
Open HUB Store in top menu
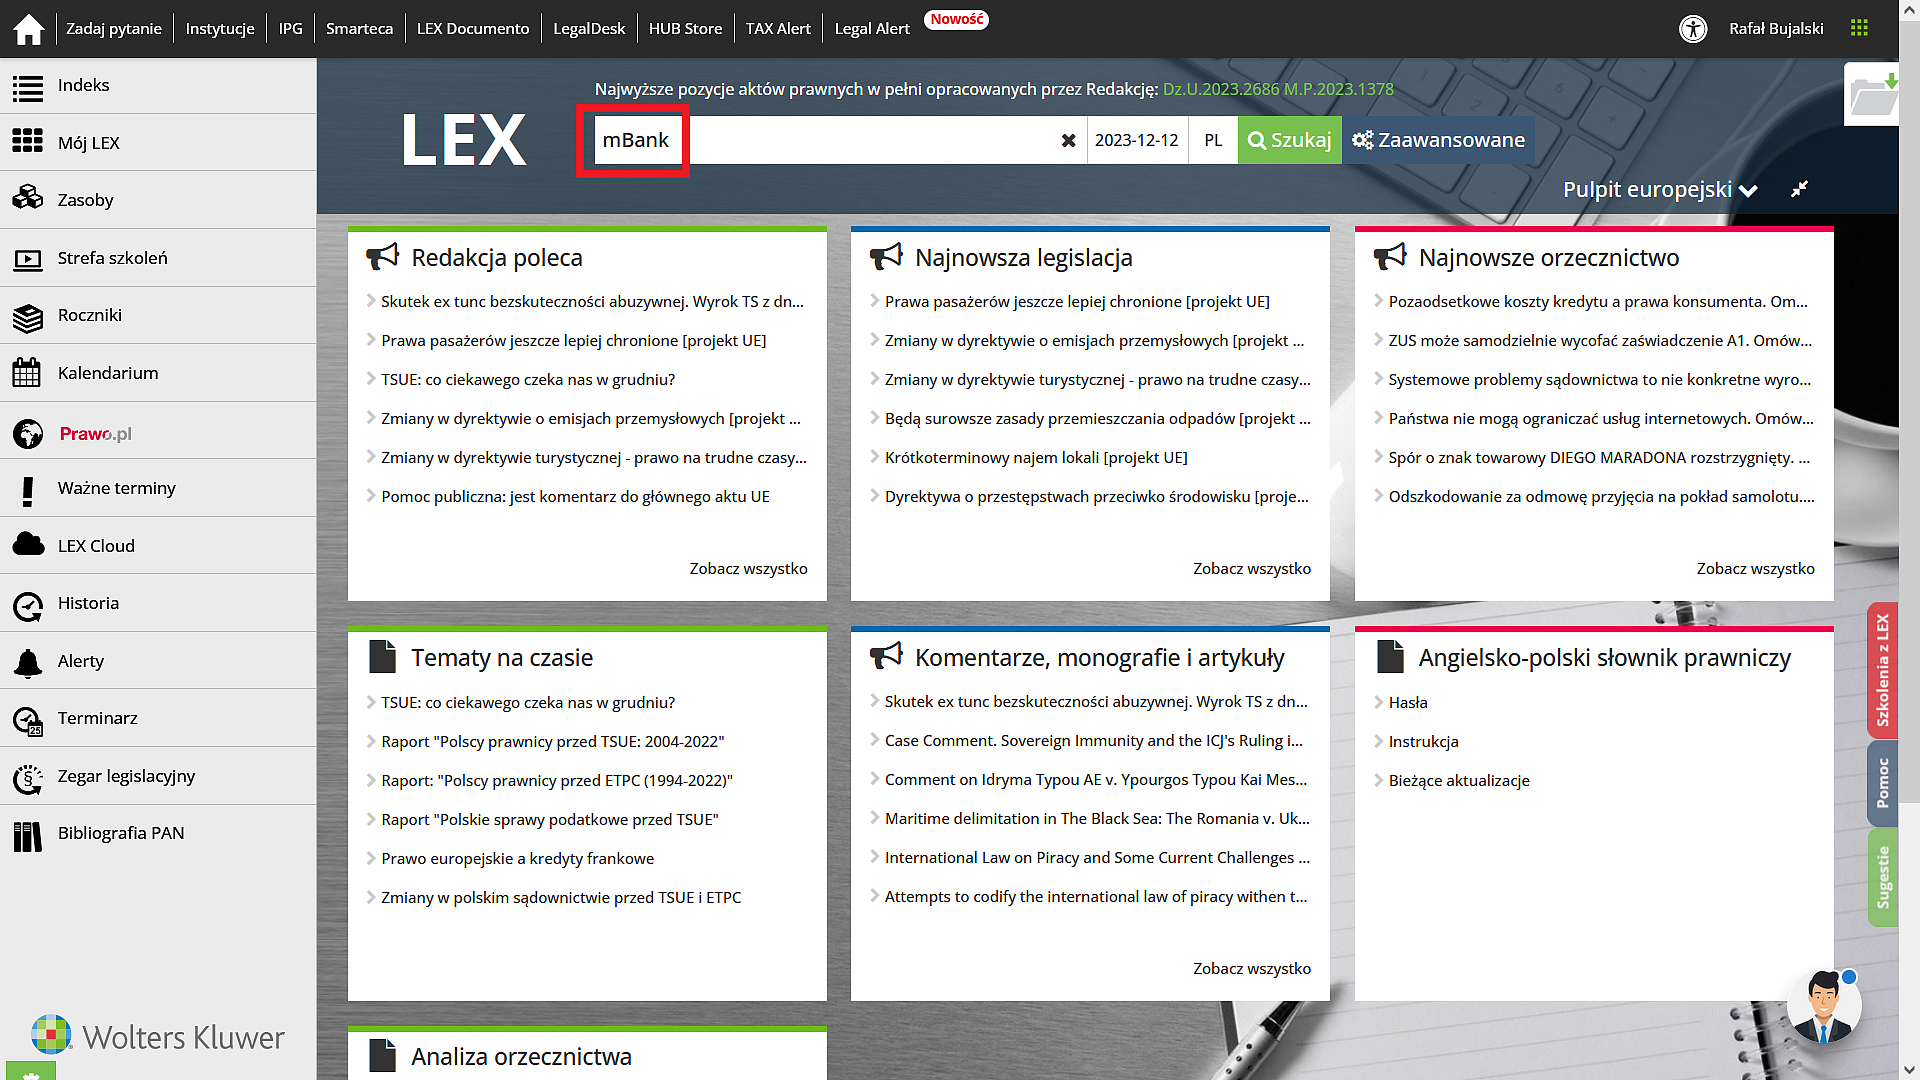click(685, 29)
